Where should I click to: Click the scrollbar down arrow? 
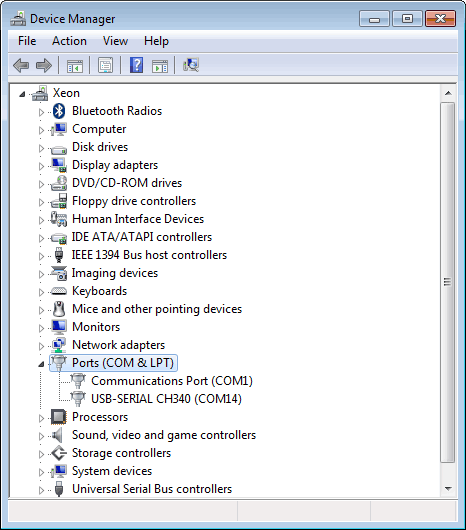click(x=448, y=489)
